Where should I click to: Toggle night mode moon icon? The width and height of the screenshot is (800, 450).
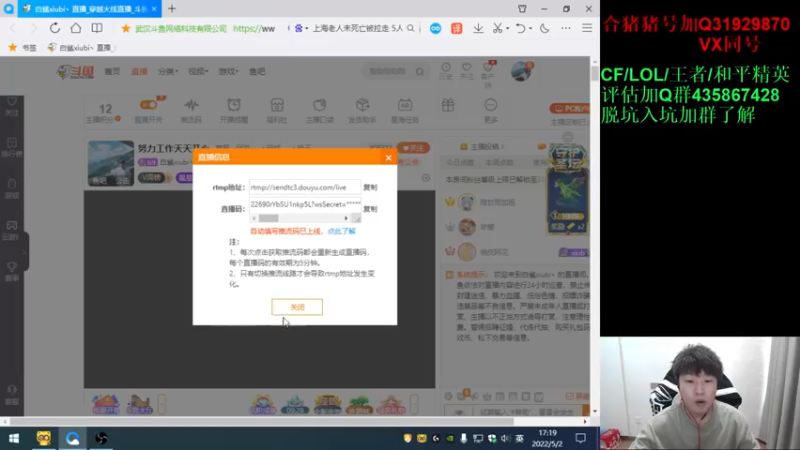[x=544, y=29]
